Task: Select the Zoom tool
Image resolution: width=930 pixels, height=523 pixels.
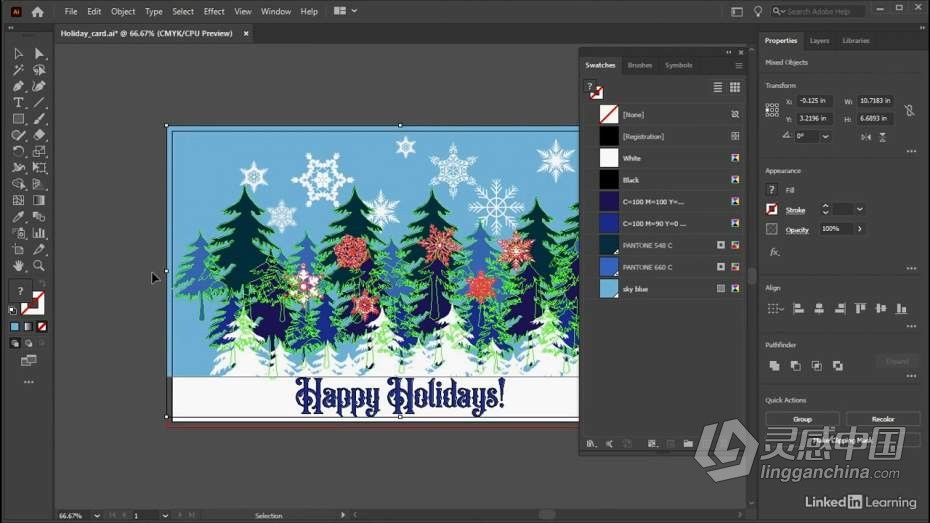Action: point(39,266)
